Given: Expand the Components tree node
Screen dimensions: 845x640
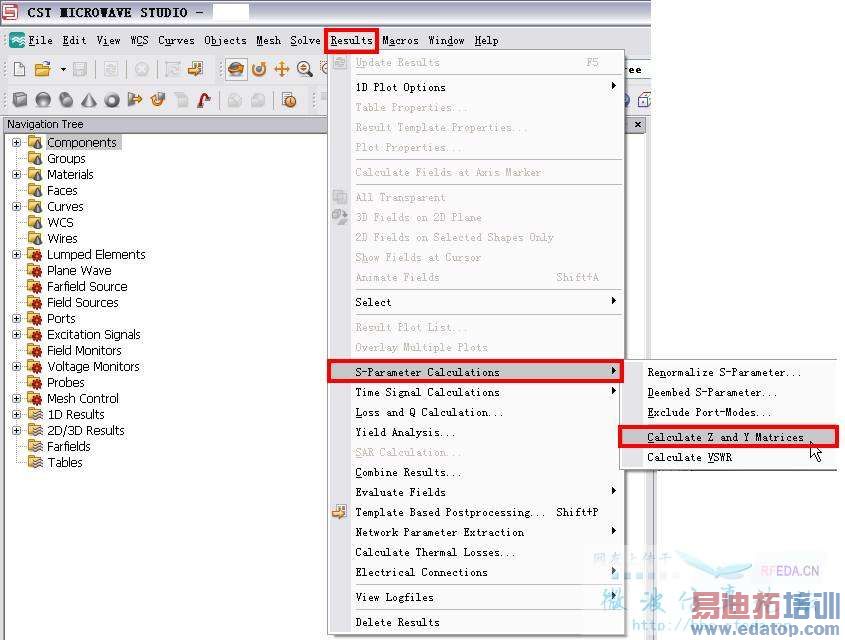Looking at the screenshot, I should click(x=17, y=143).
